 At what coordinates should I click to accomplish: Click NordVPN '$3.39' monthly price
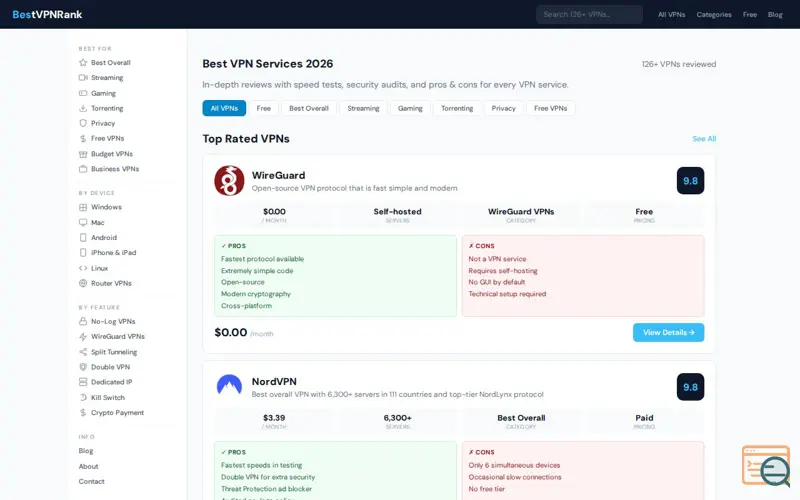coord(274,417)
